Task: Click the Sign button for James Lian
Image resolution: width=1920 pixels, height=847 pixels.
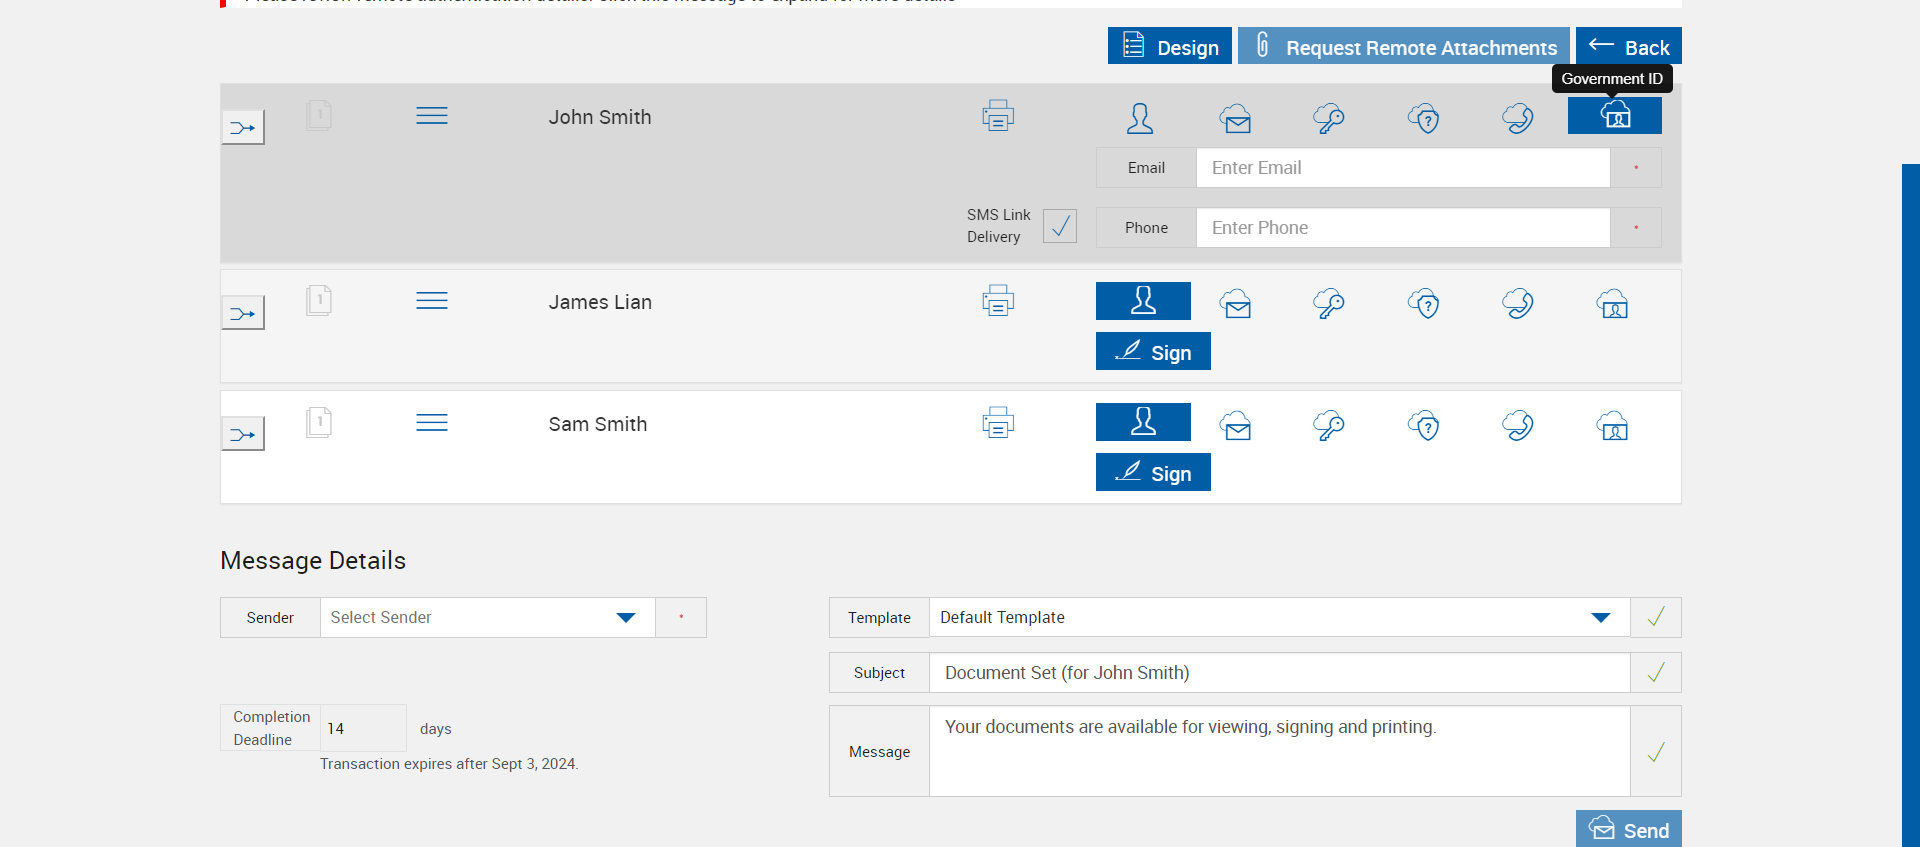Action: (1153, 352)
